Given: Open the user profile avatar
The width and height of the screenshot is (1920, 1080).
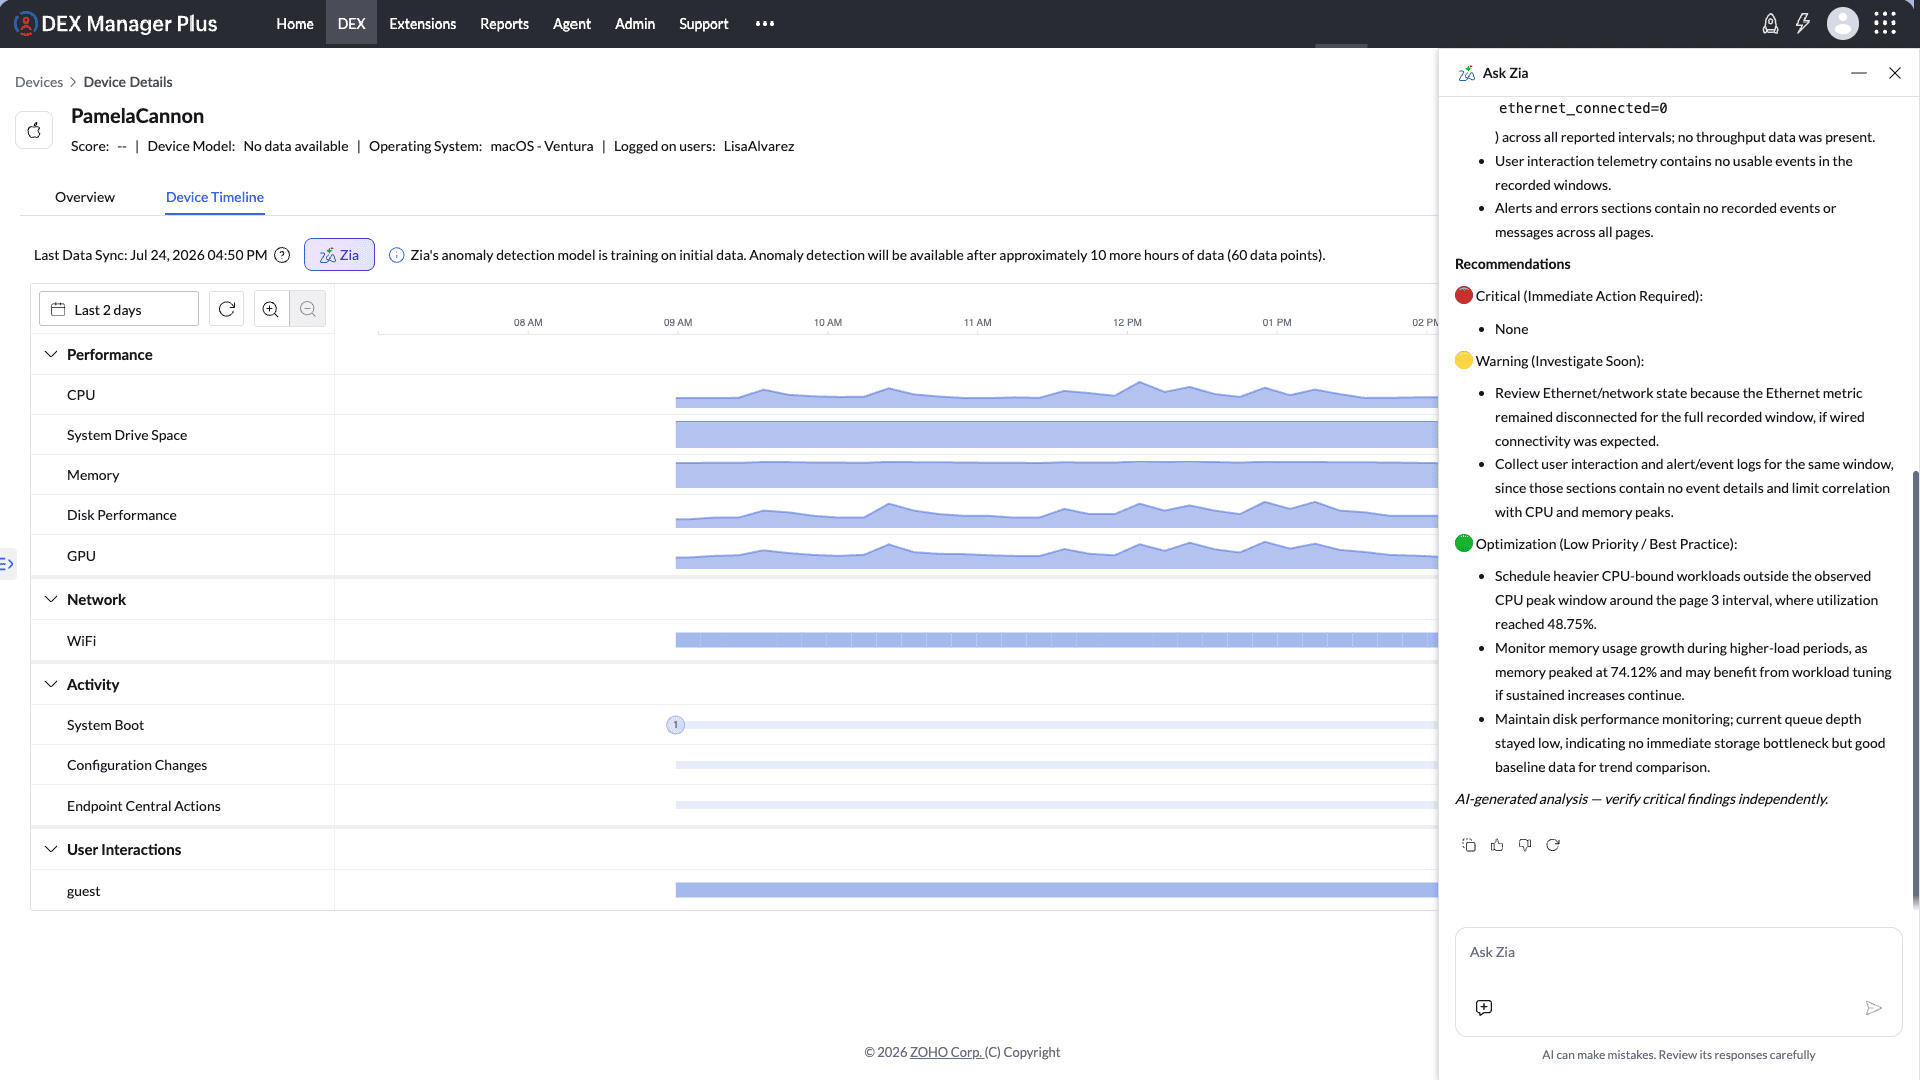Looking at the screenshot, I should coord(1842,24).
